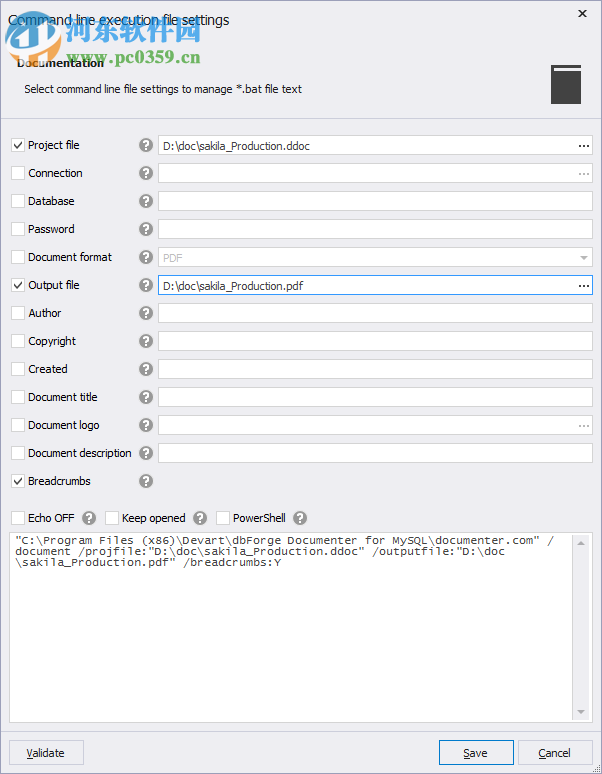Show help for Echo OFF option

tap(89, 518)
